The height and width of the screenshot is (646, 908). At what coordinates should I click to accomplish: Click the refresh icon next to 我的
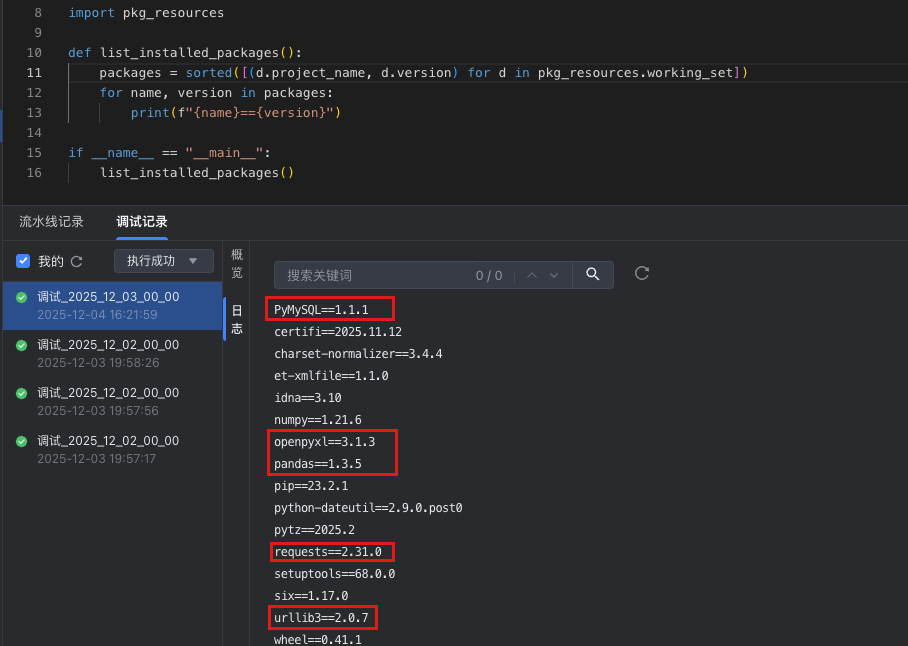click(77, 262)
